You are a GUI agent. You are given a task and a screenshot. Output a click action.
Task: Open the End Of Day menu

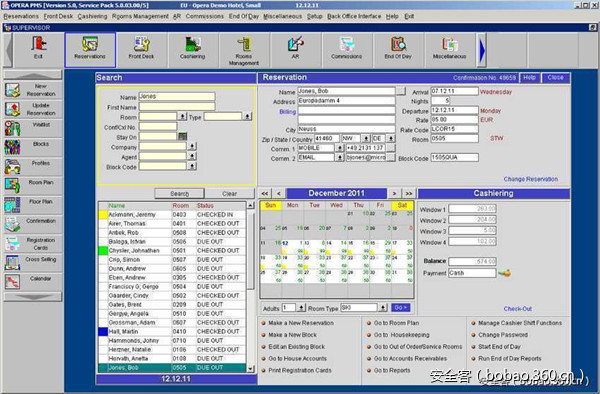tap(244, 16)
